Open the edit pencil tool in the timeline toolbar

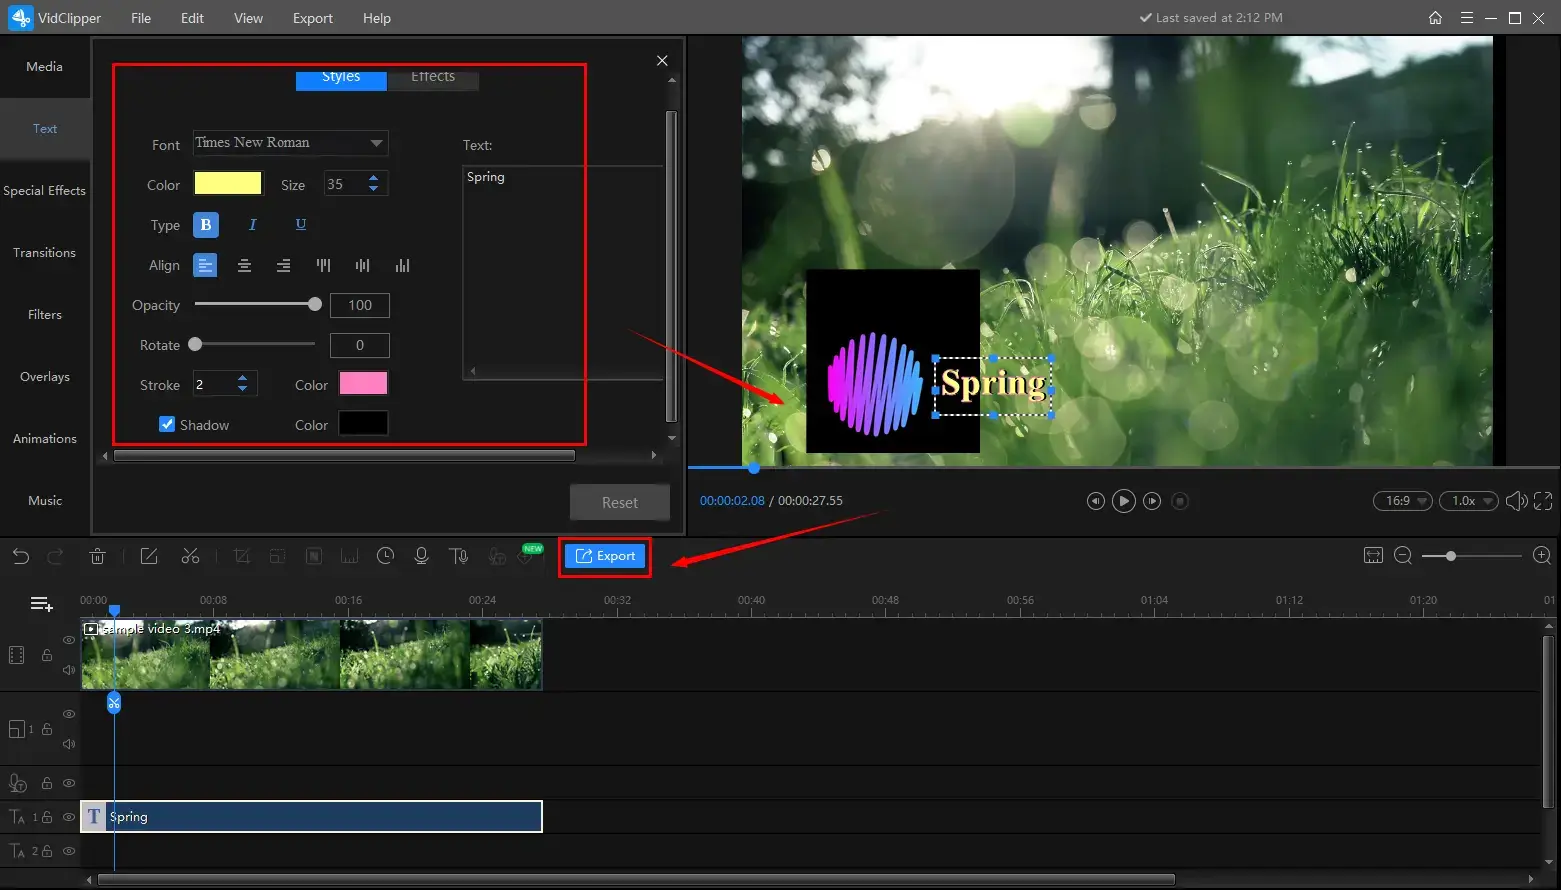pyautogui.click(x=149, y=556)
